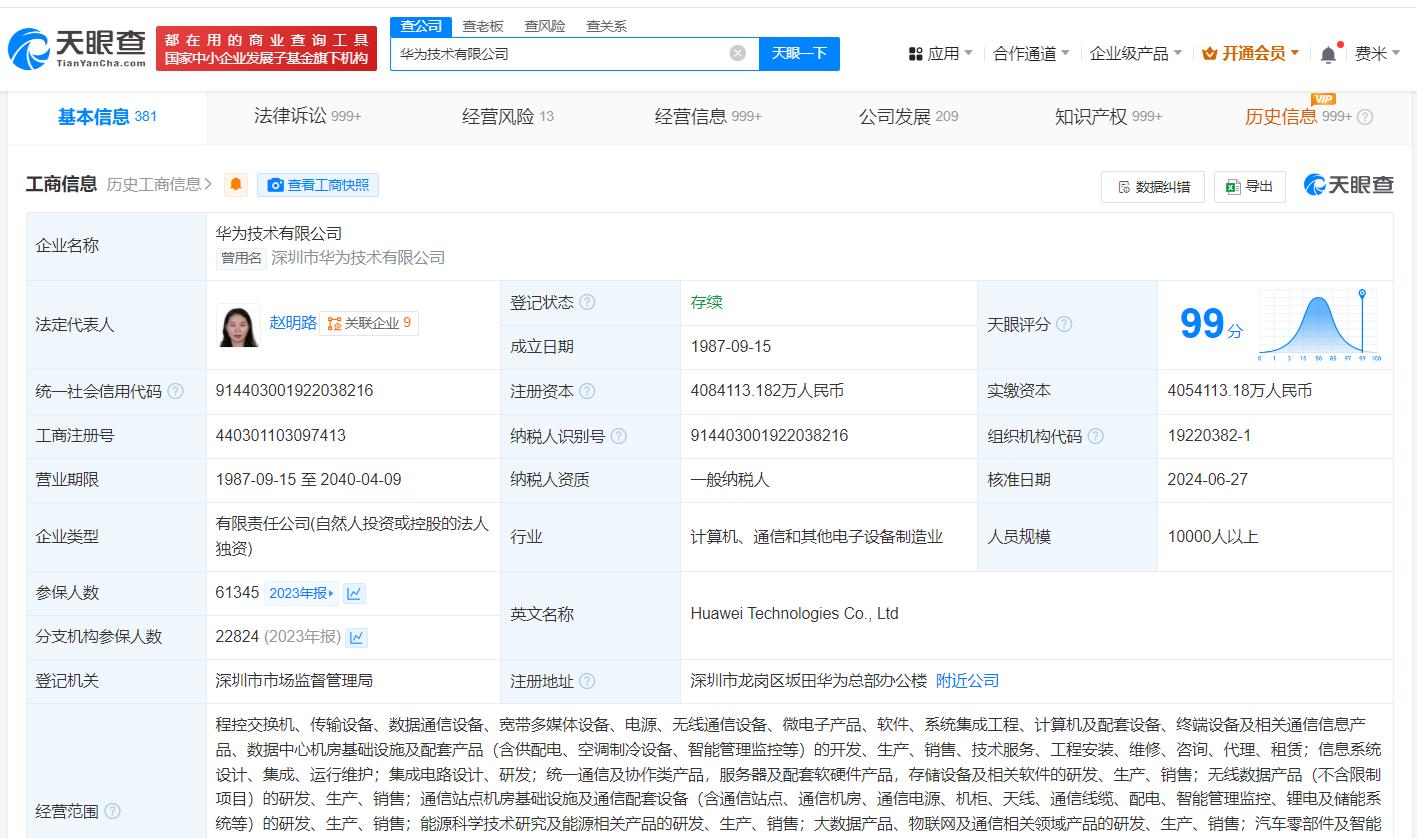The height and width of the screenshot is (838, 1417).
Task: Click the orange alert bell beside 历史工商信息
Action: pos(236,184)
